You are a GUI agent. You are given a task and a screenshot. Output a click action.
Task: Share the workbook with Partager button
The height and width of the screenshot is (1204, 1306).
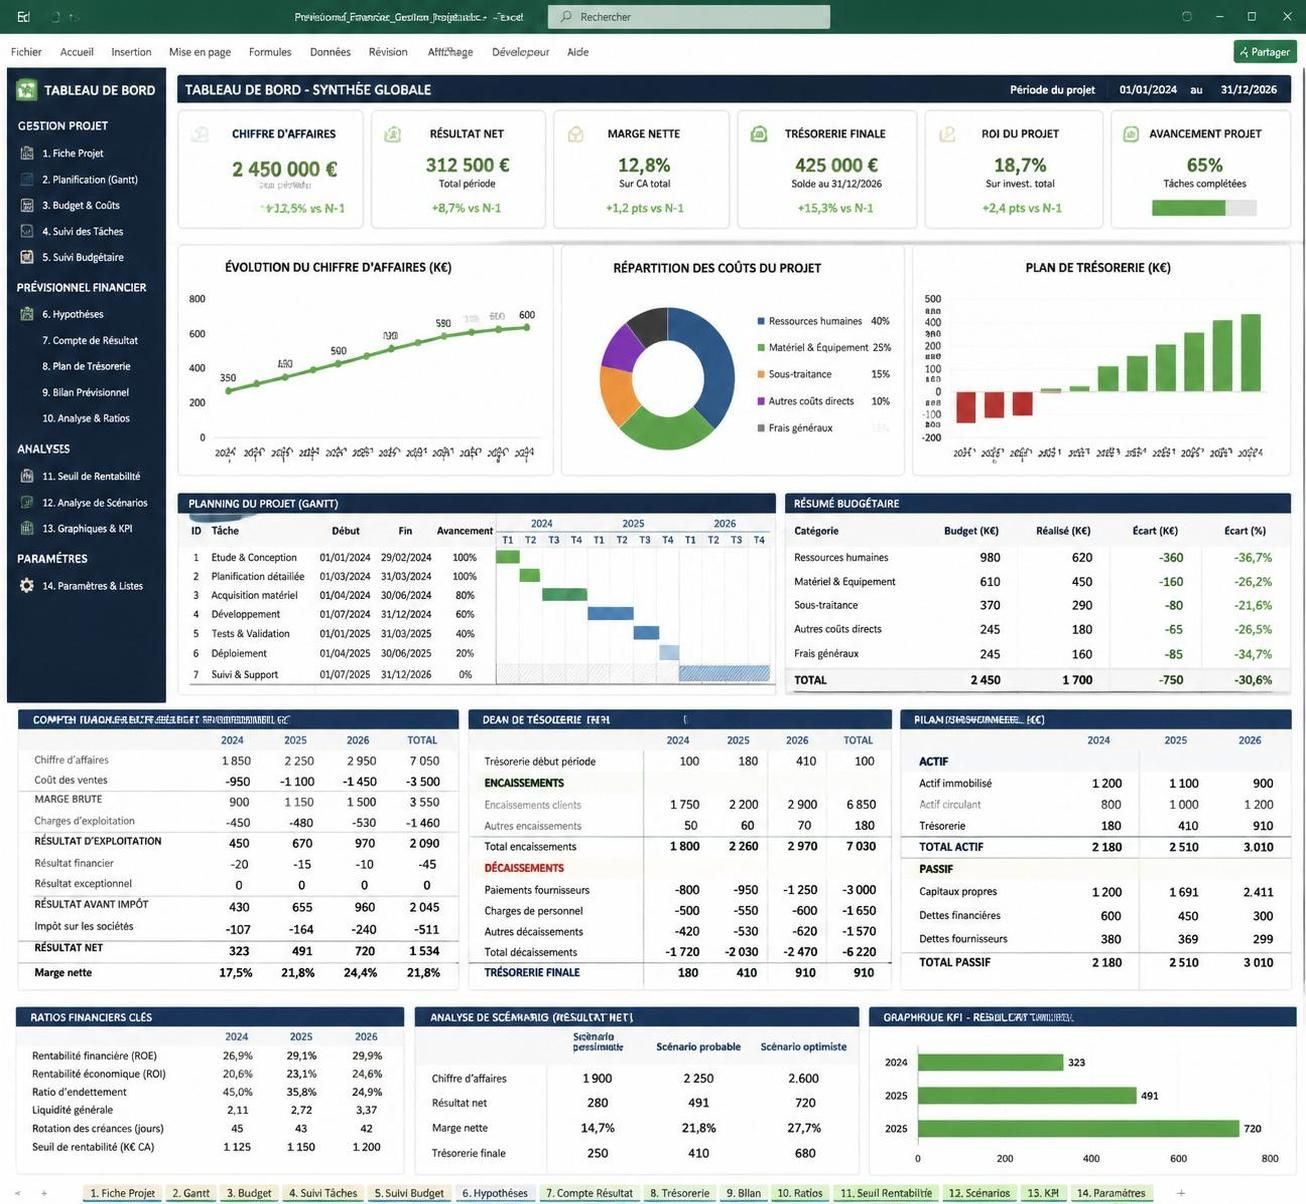coord(1265,52)
